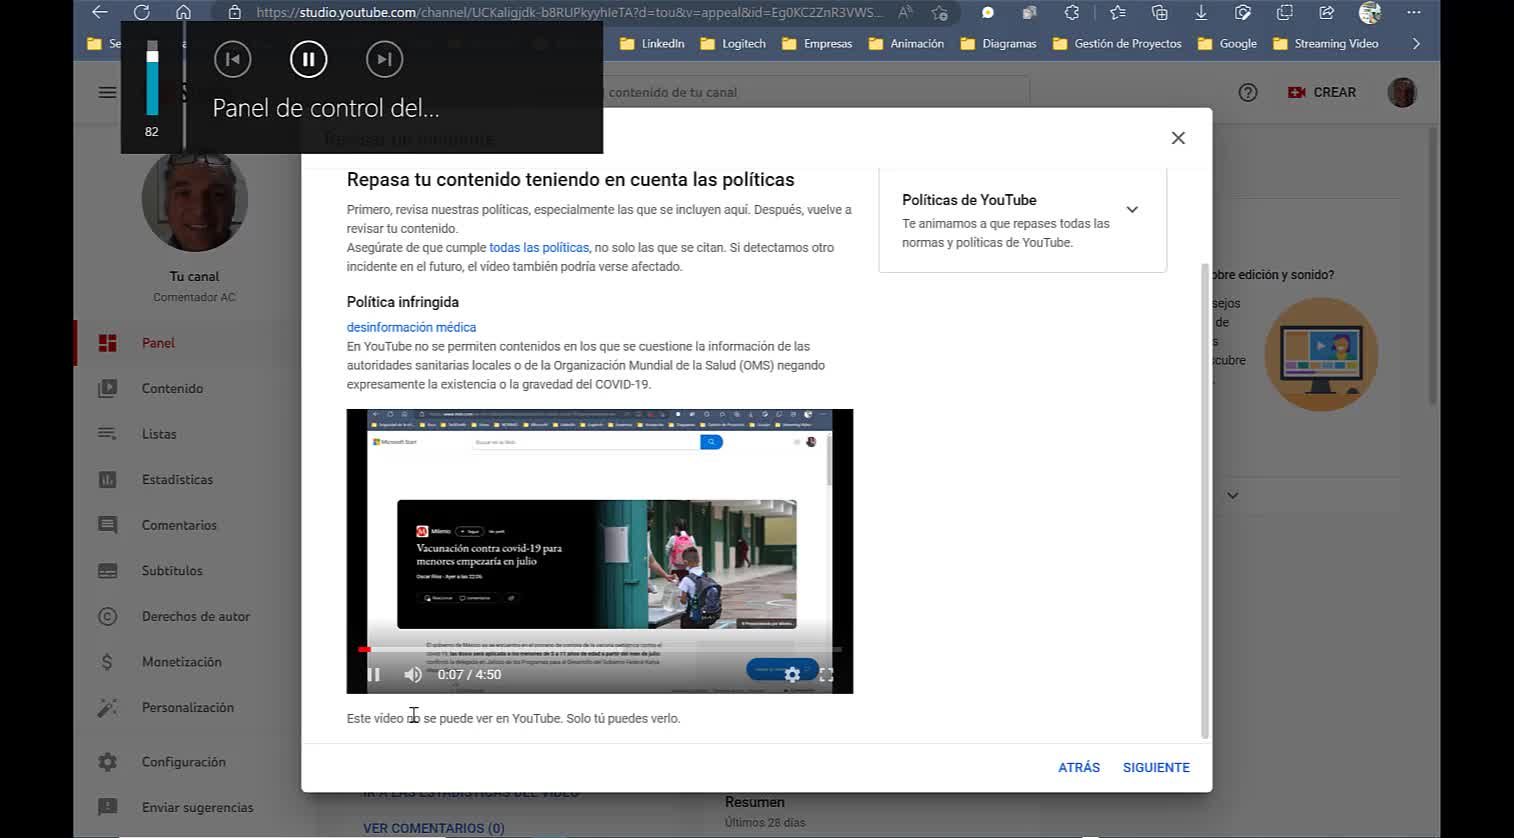Screen dimensions: 1514x838
Task: Adjust the system volume slider at 82
Action: (152, 78)
